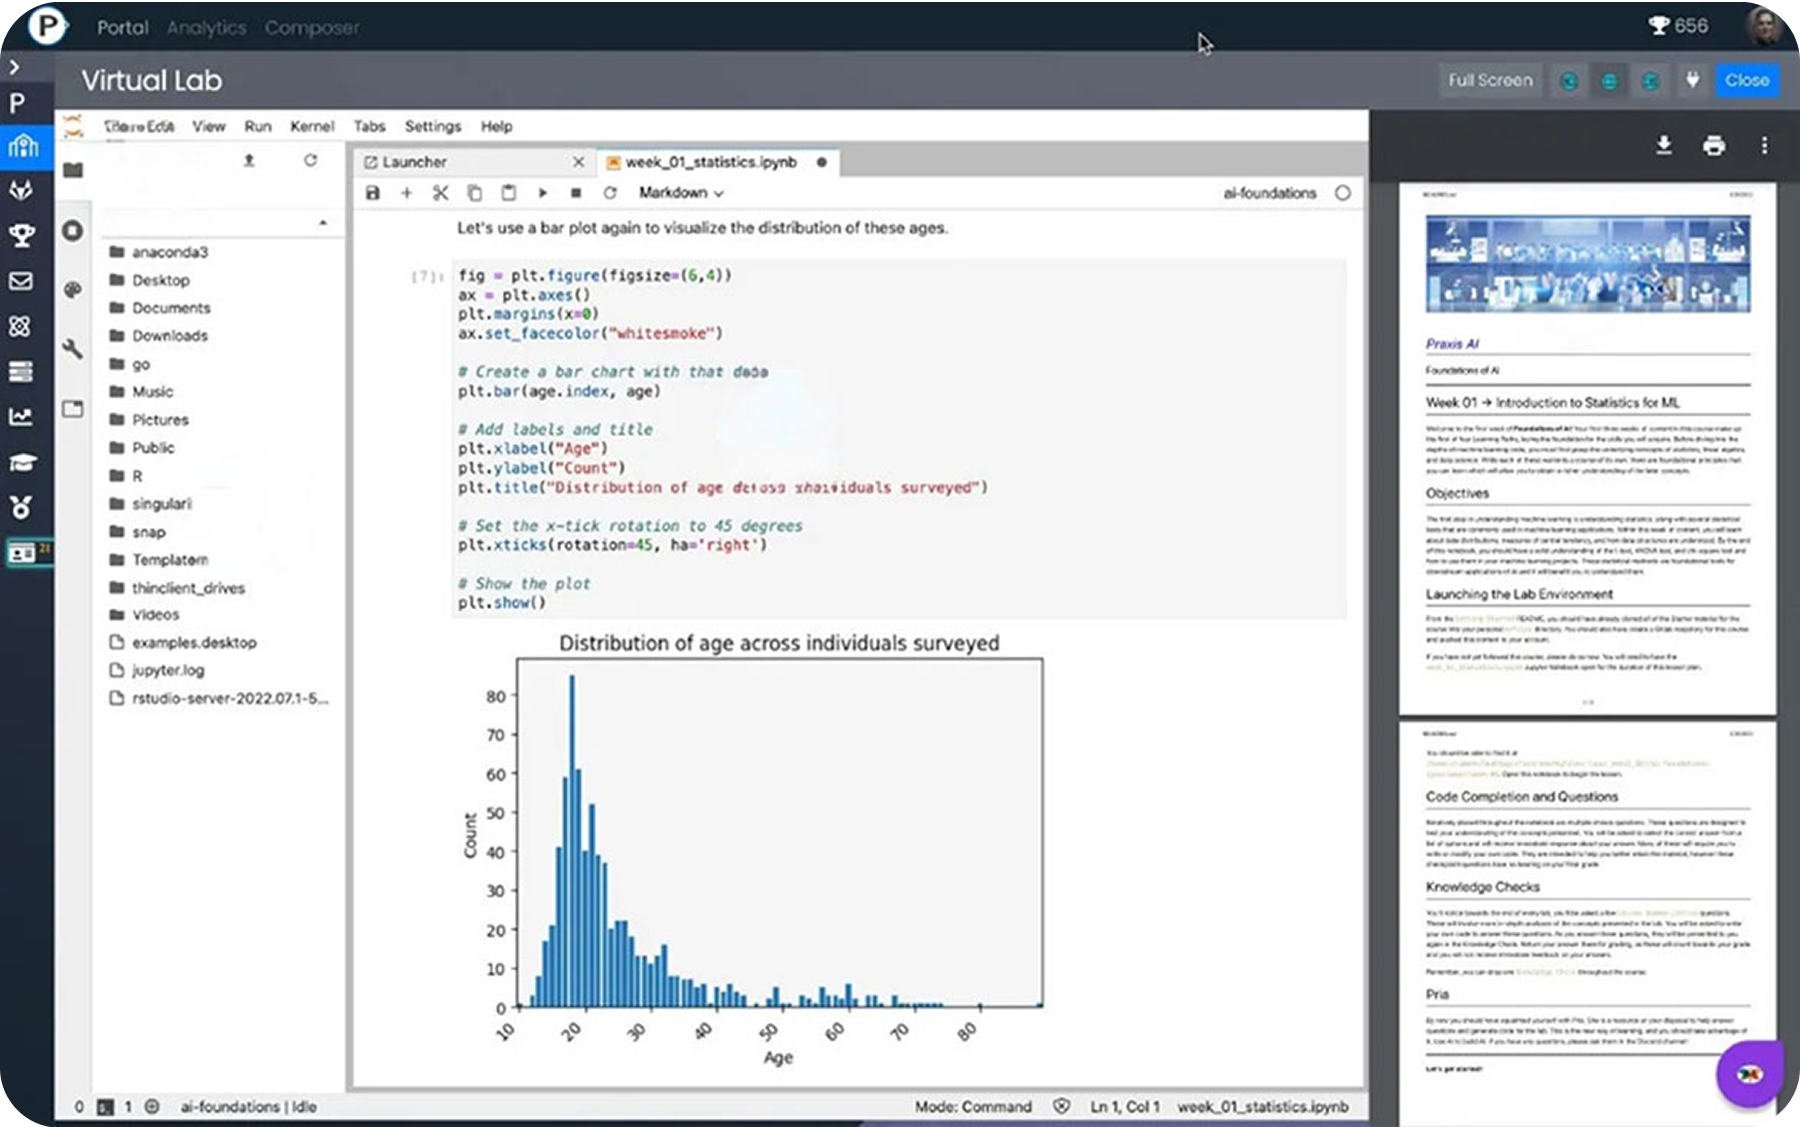Open the purple chat assistant bubble
The width and height of the screenshot is (1800, 1127).
[x=1749, y=1074]
